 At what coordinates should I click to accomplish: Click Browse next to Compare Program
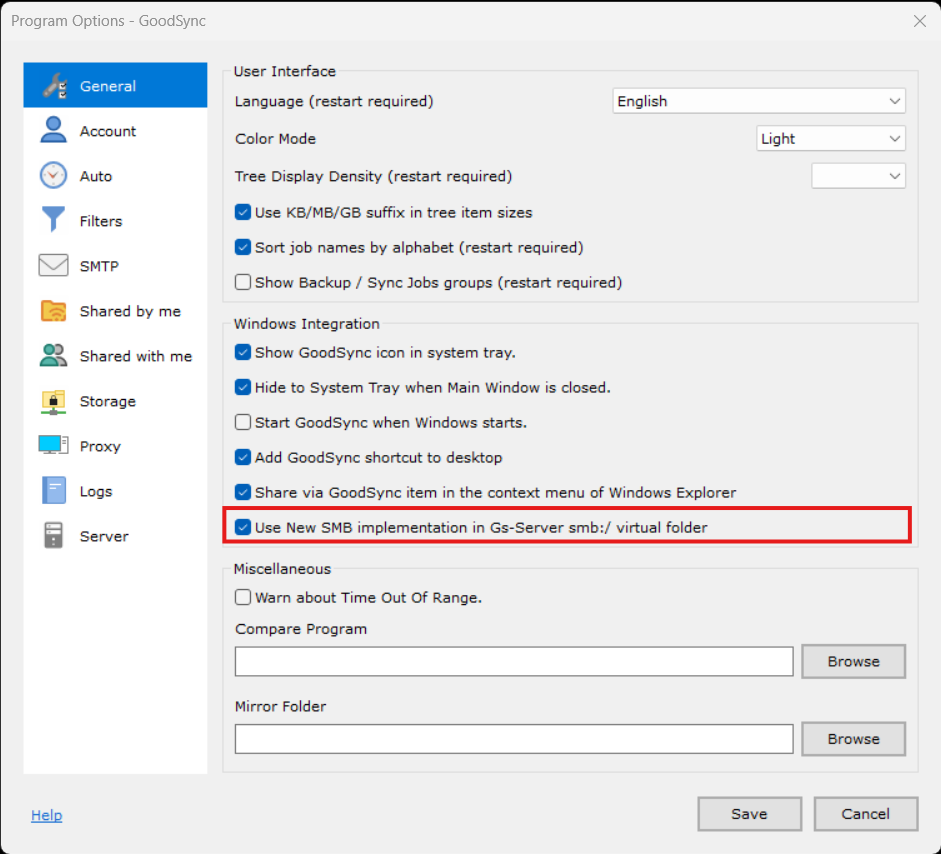(853, 661)
